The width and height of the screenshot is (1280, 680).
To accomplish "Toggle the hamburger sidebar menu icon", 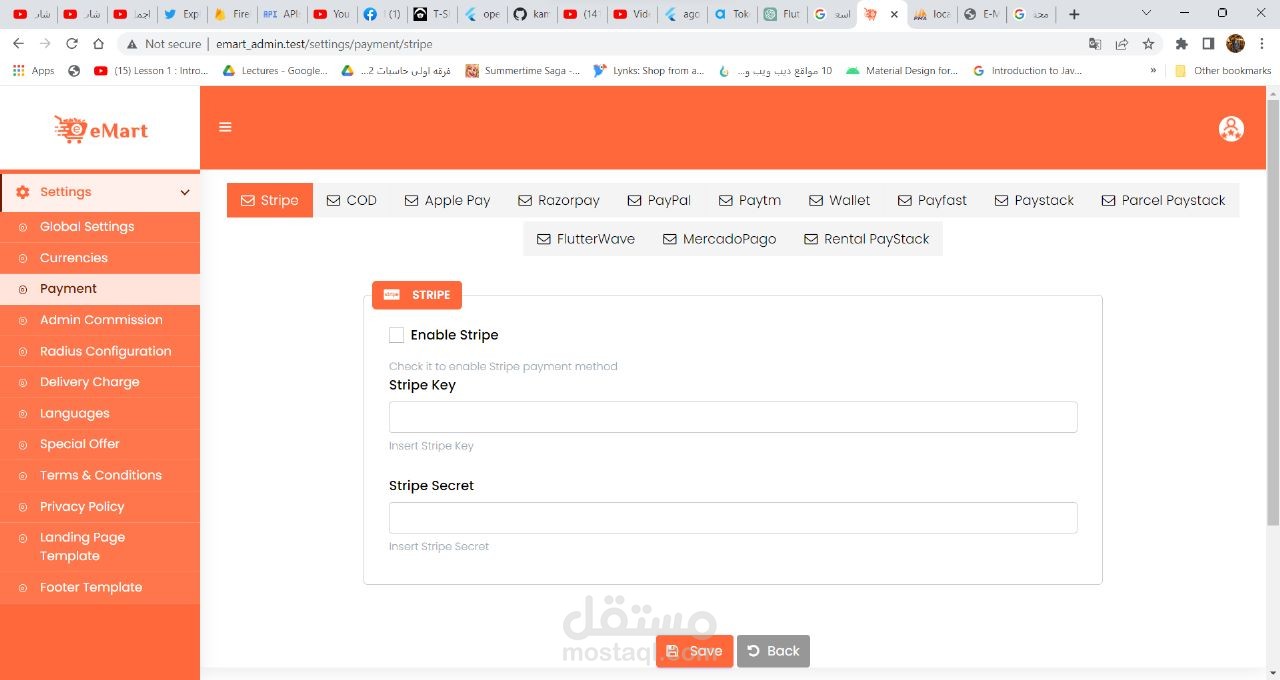I will [x=225, y=127].
